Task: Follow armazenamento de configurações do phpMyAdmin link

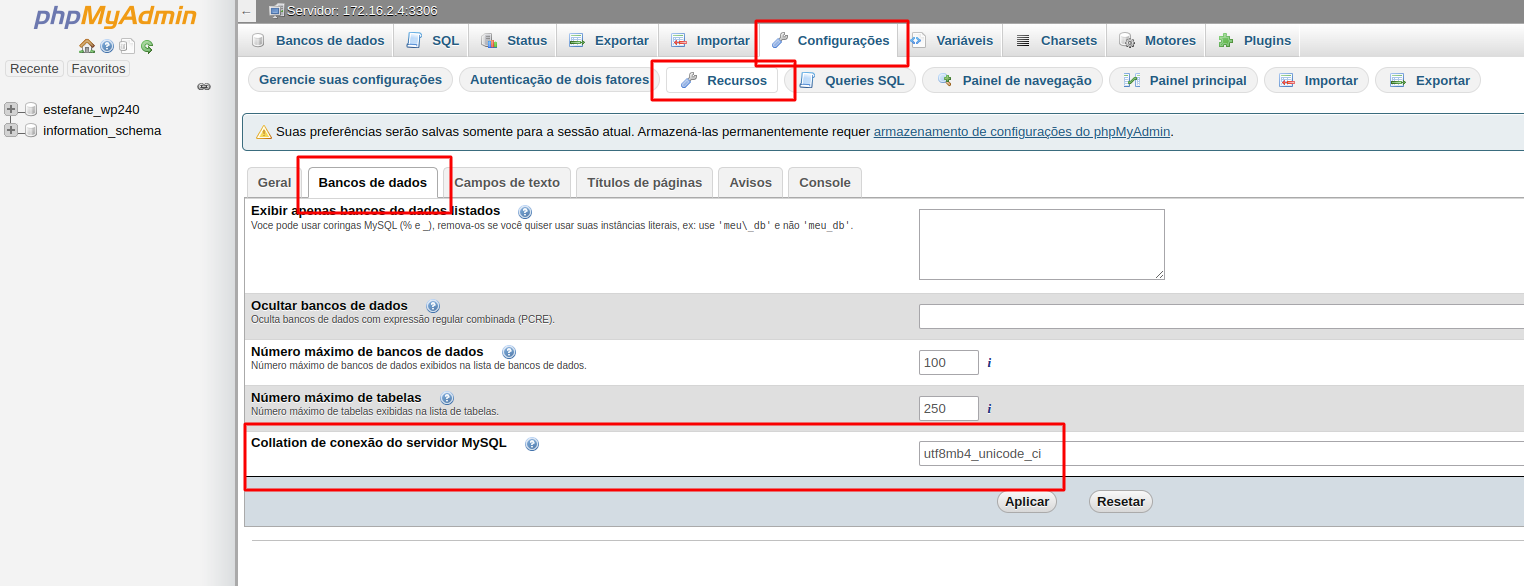Action: click(x=1022, y=131)
